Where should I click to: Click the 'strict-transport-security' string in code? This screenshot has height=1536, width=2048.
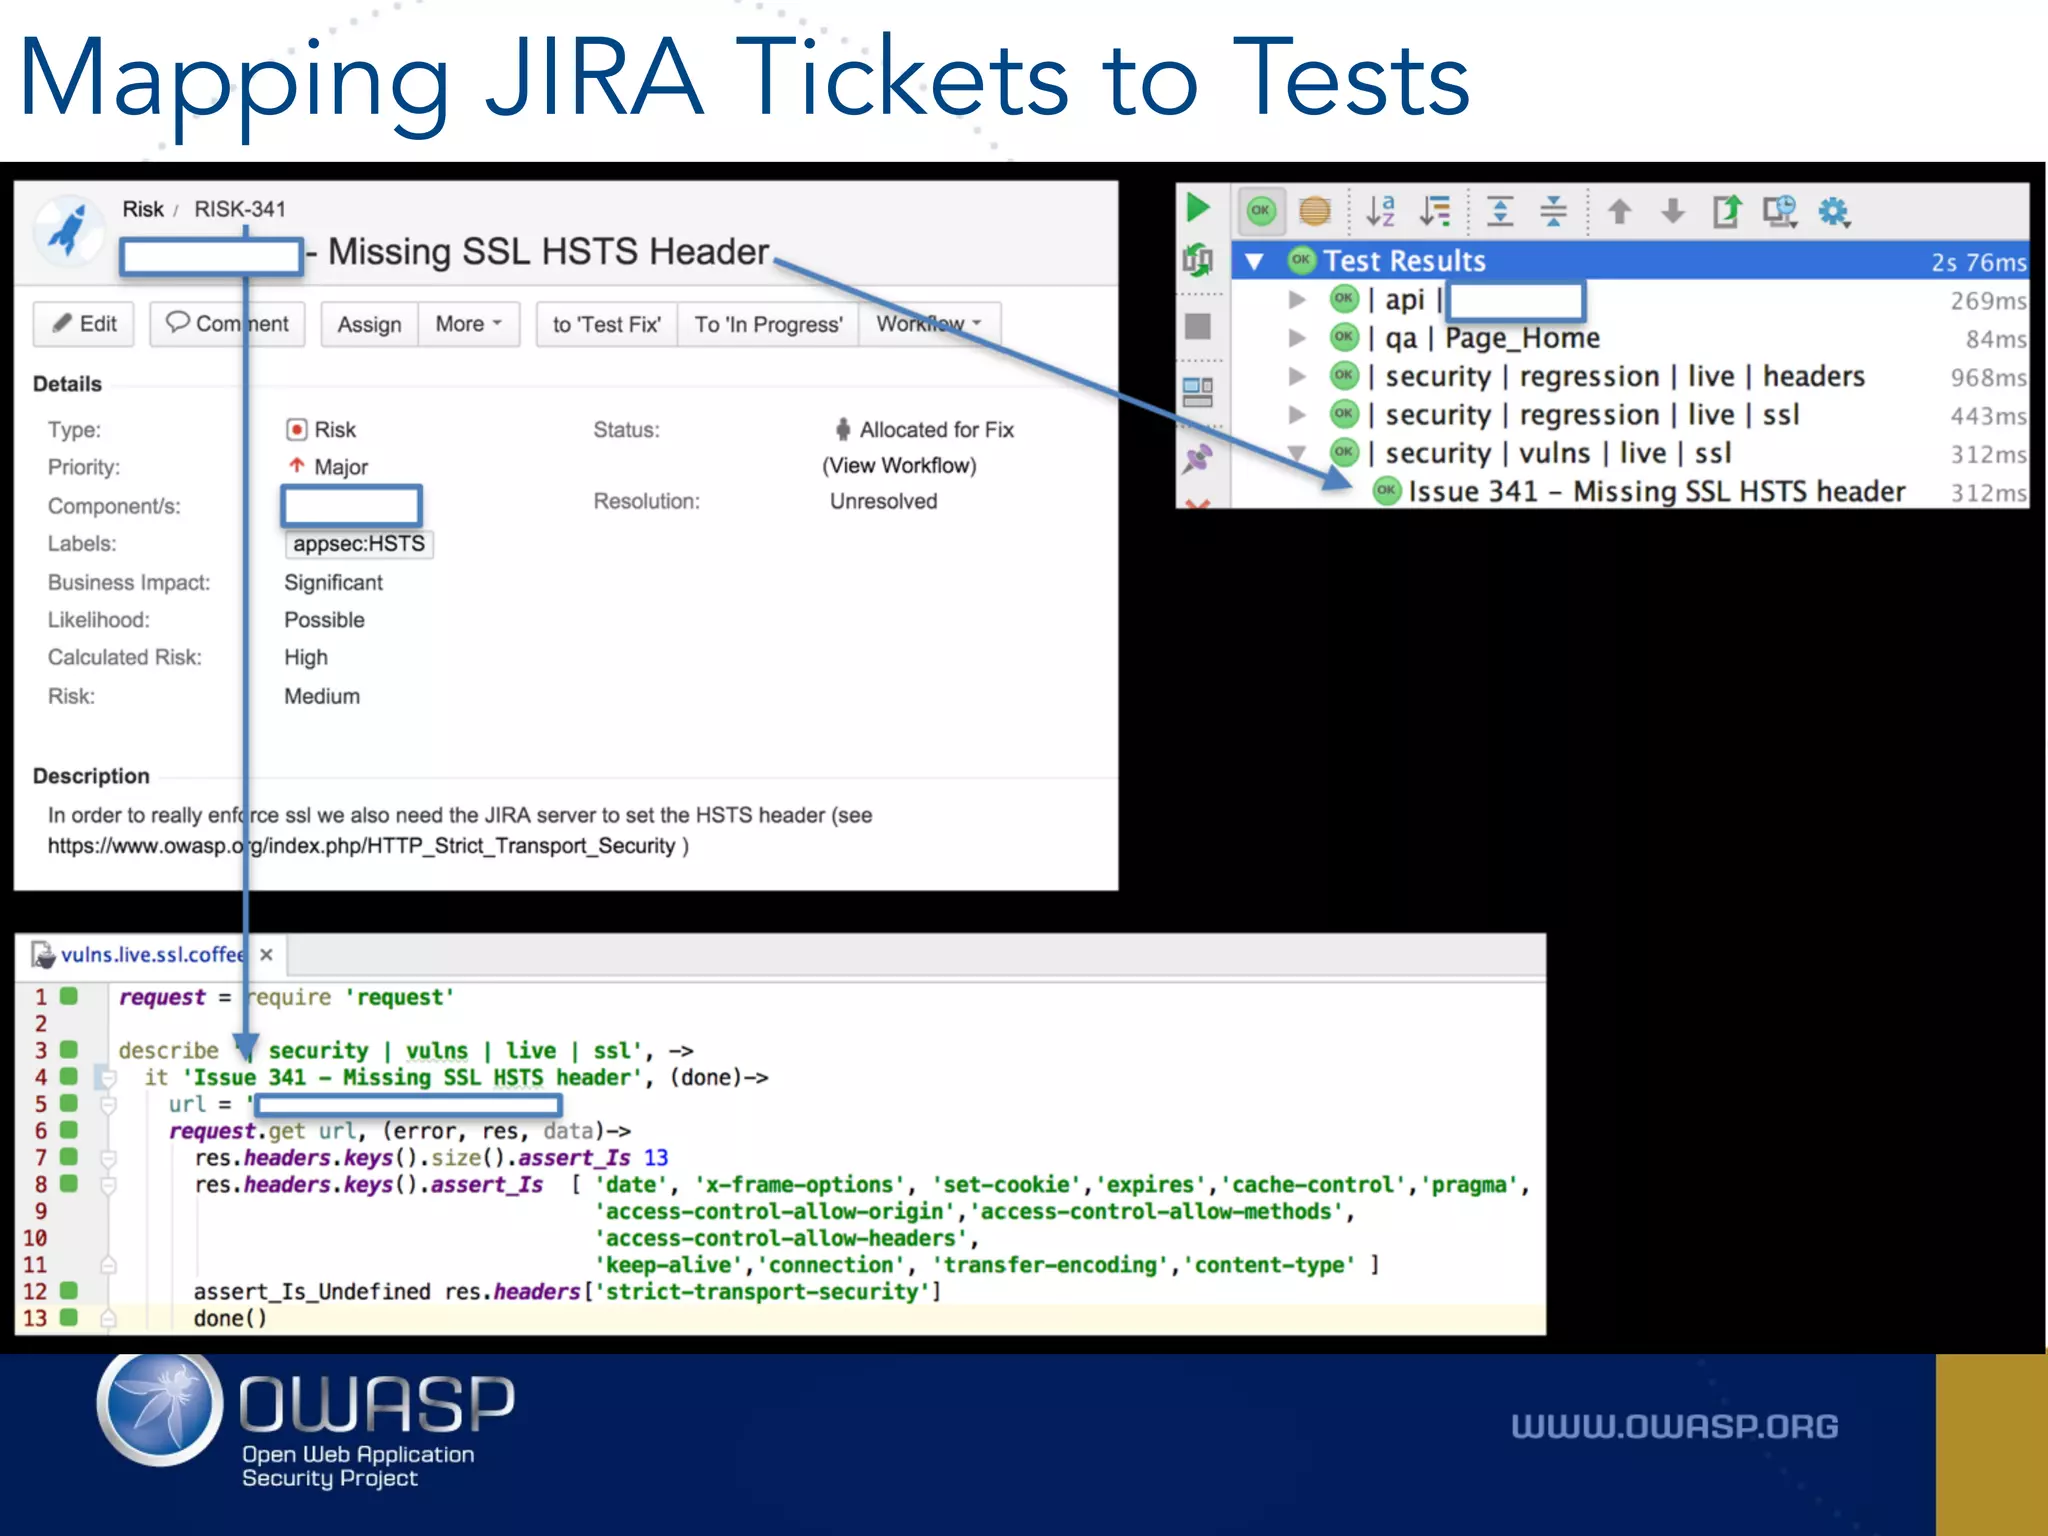point(763,1291)
